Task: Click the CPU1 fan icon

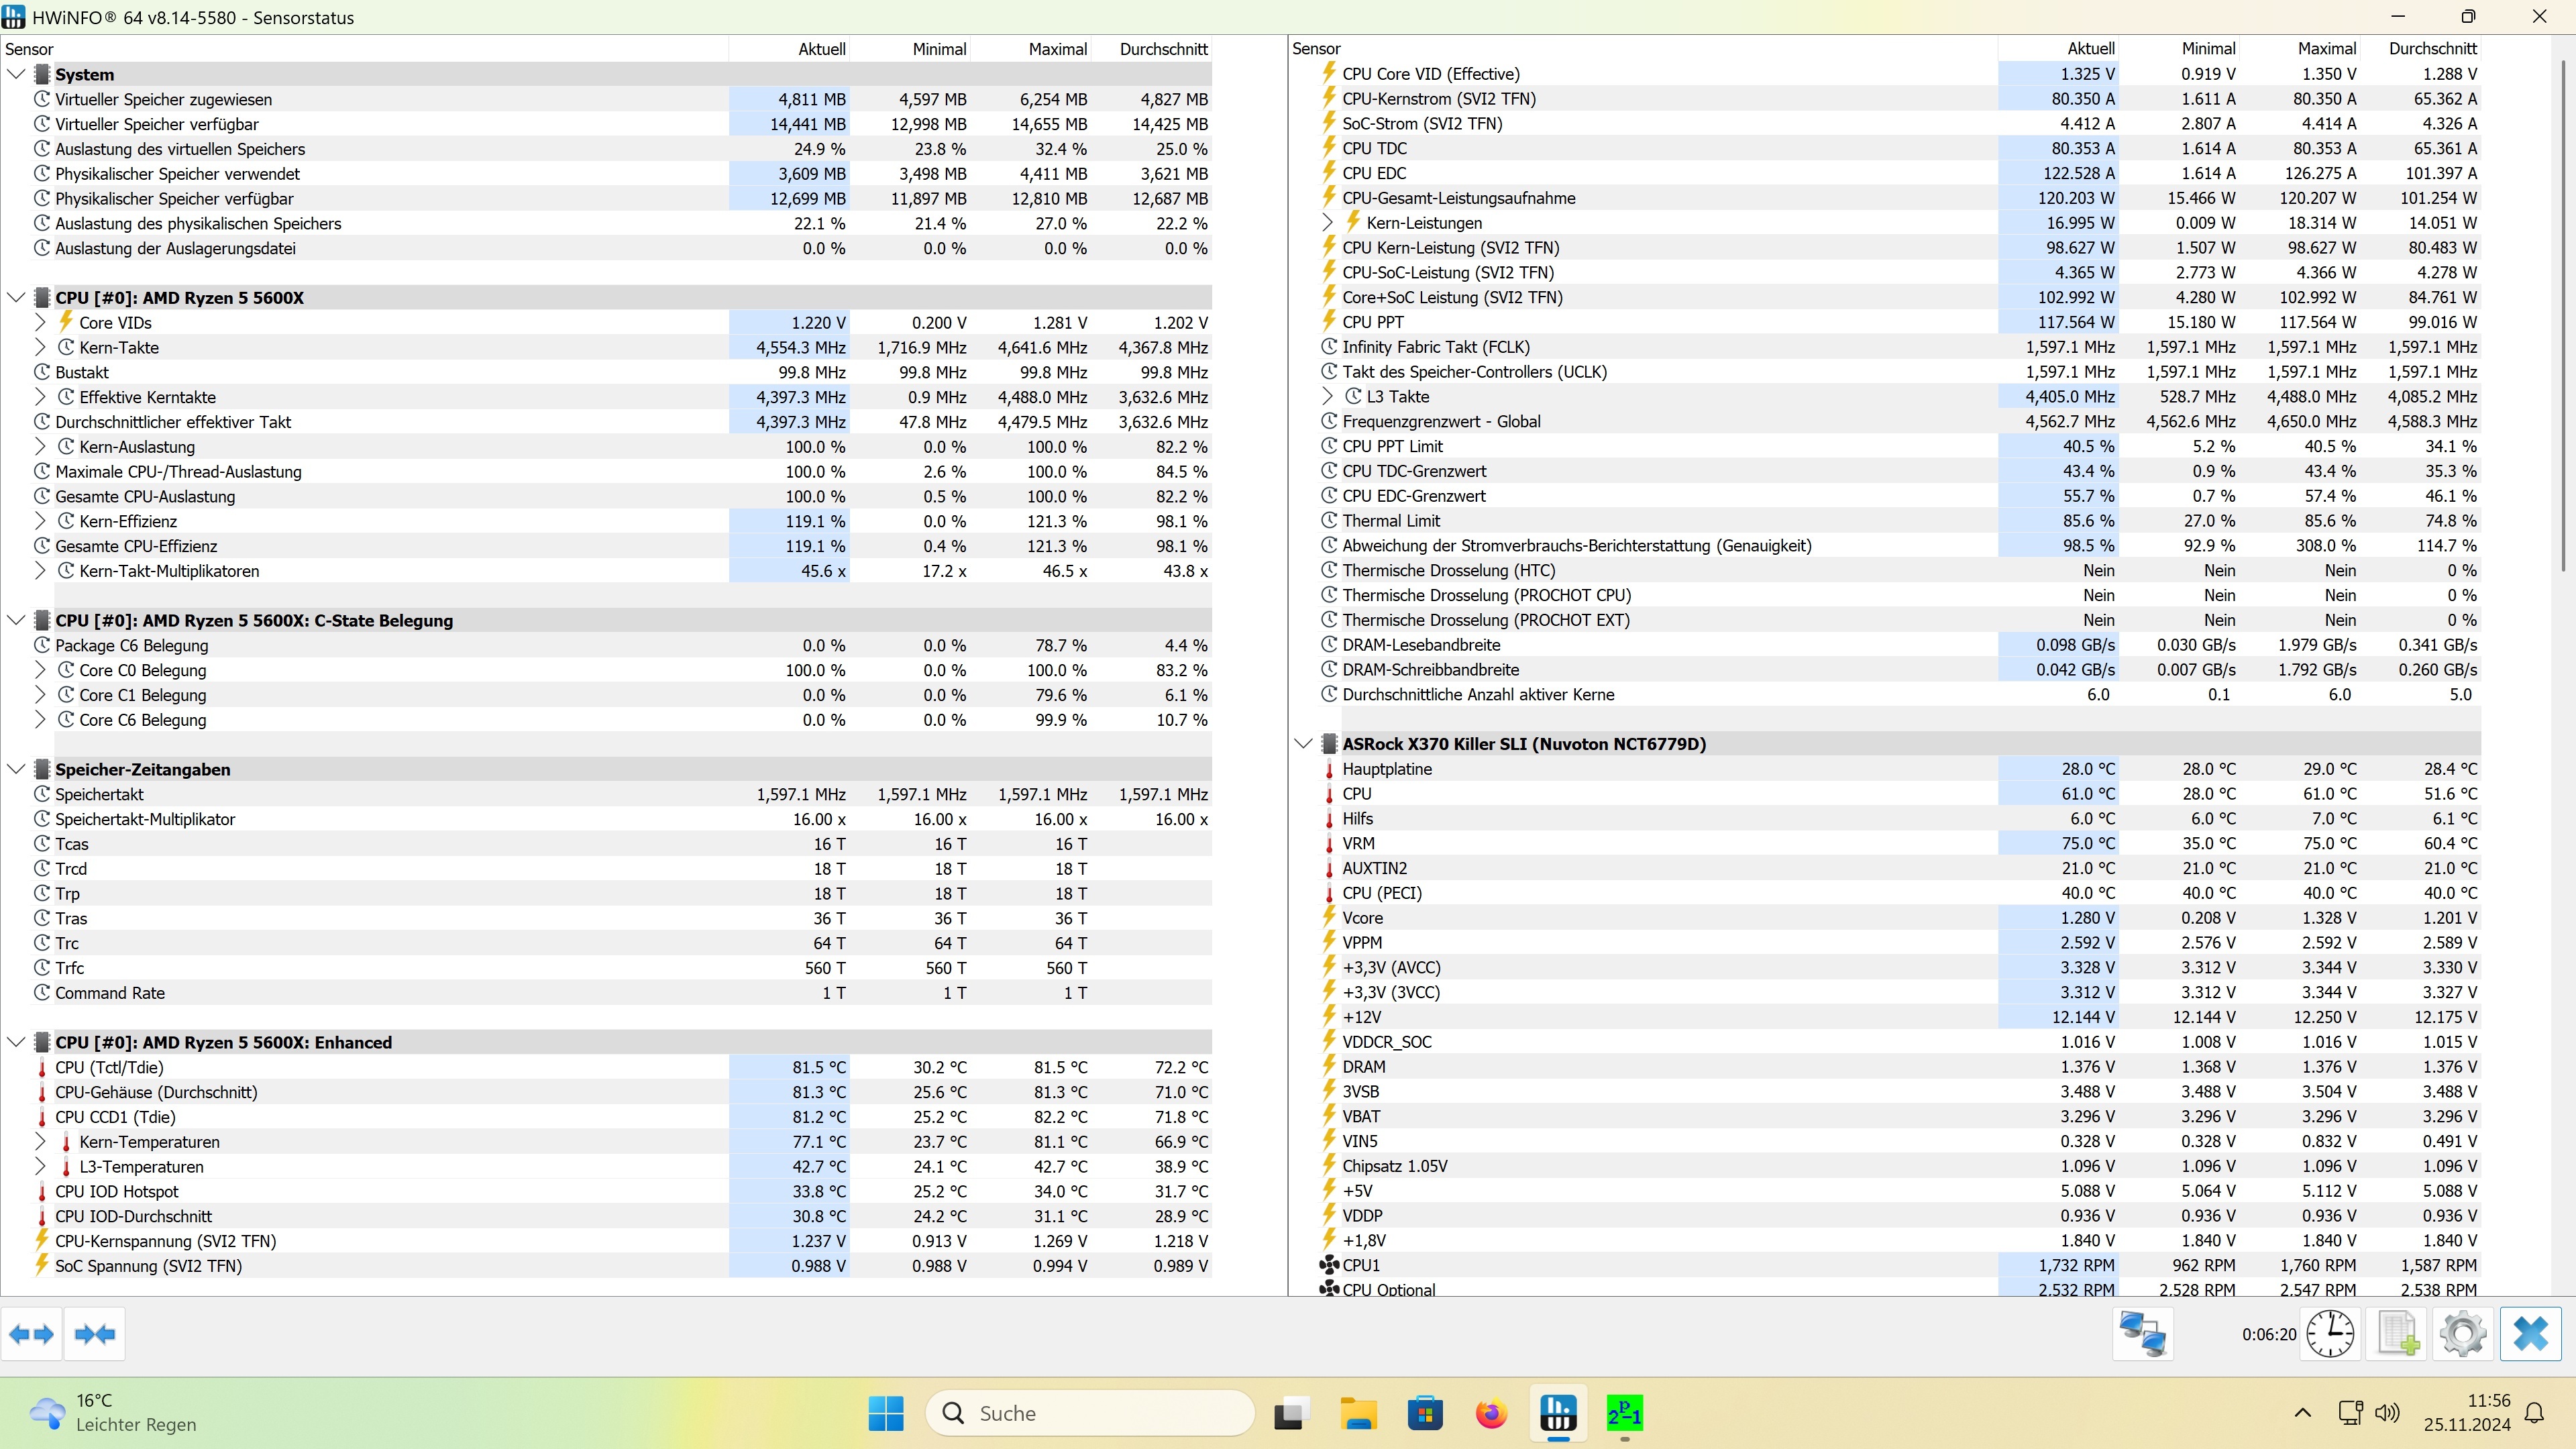Action: point(1329,1265)
